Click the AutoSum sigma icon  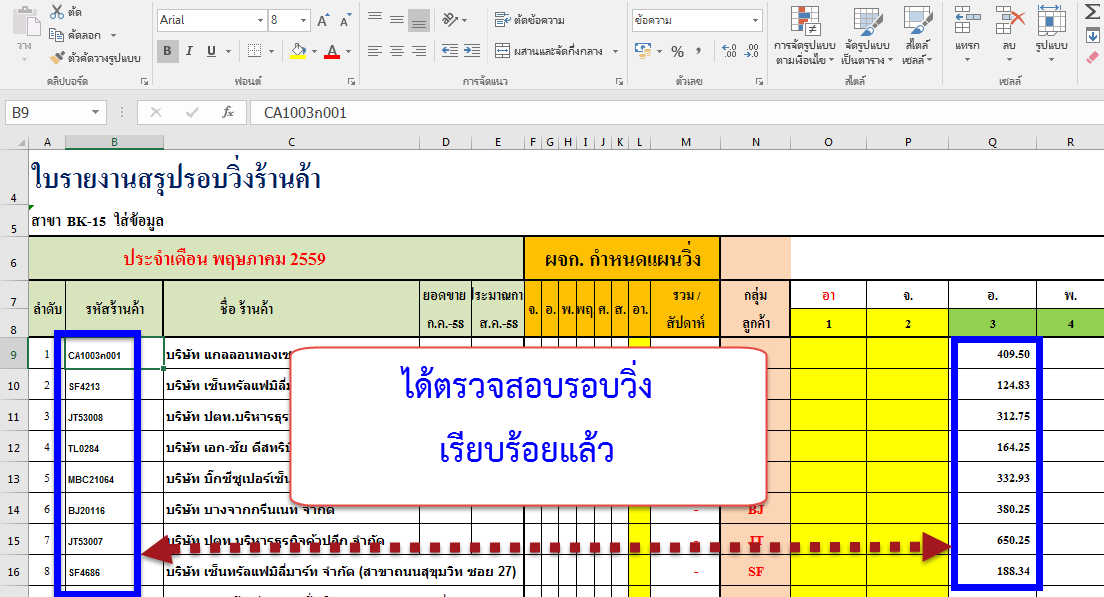click(x=1092, y=11)
